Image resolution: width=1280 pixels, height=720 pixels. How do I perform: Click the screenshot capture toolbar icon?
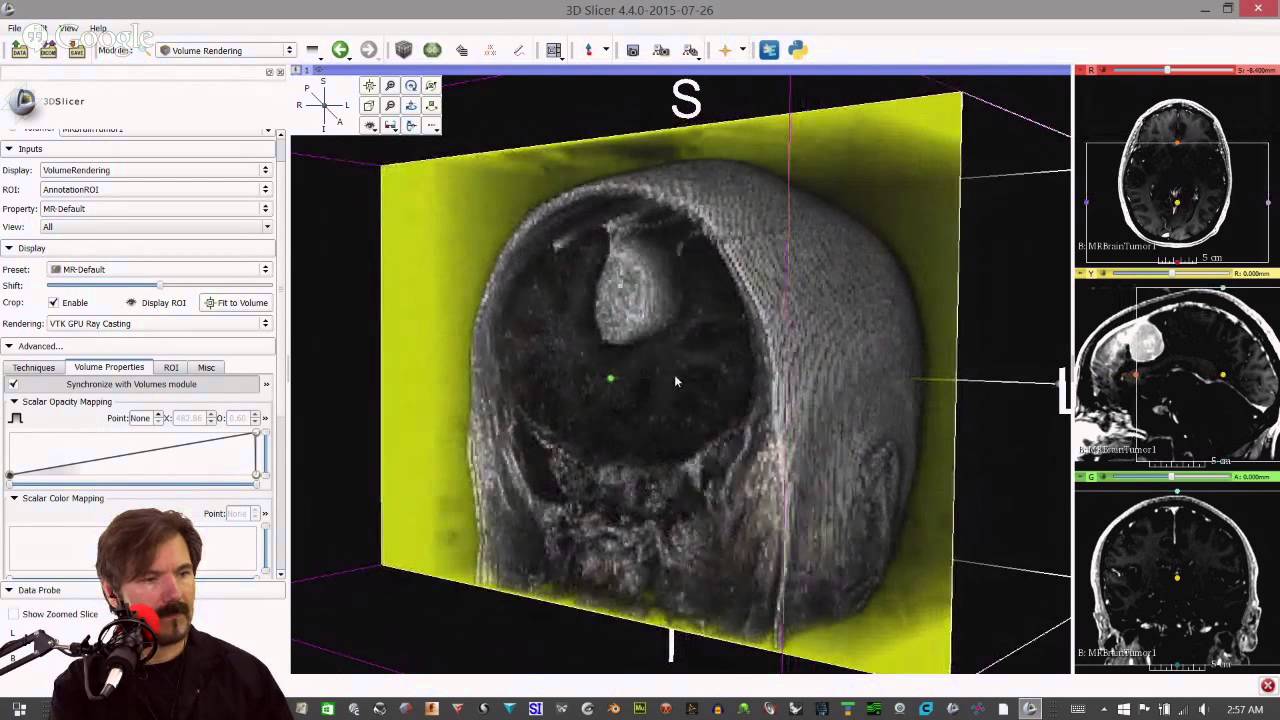632,50
